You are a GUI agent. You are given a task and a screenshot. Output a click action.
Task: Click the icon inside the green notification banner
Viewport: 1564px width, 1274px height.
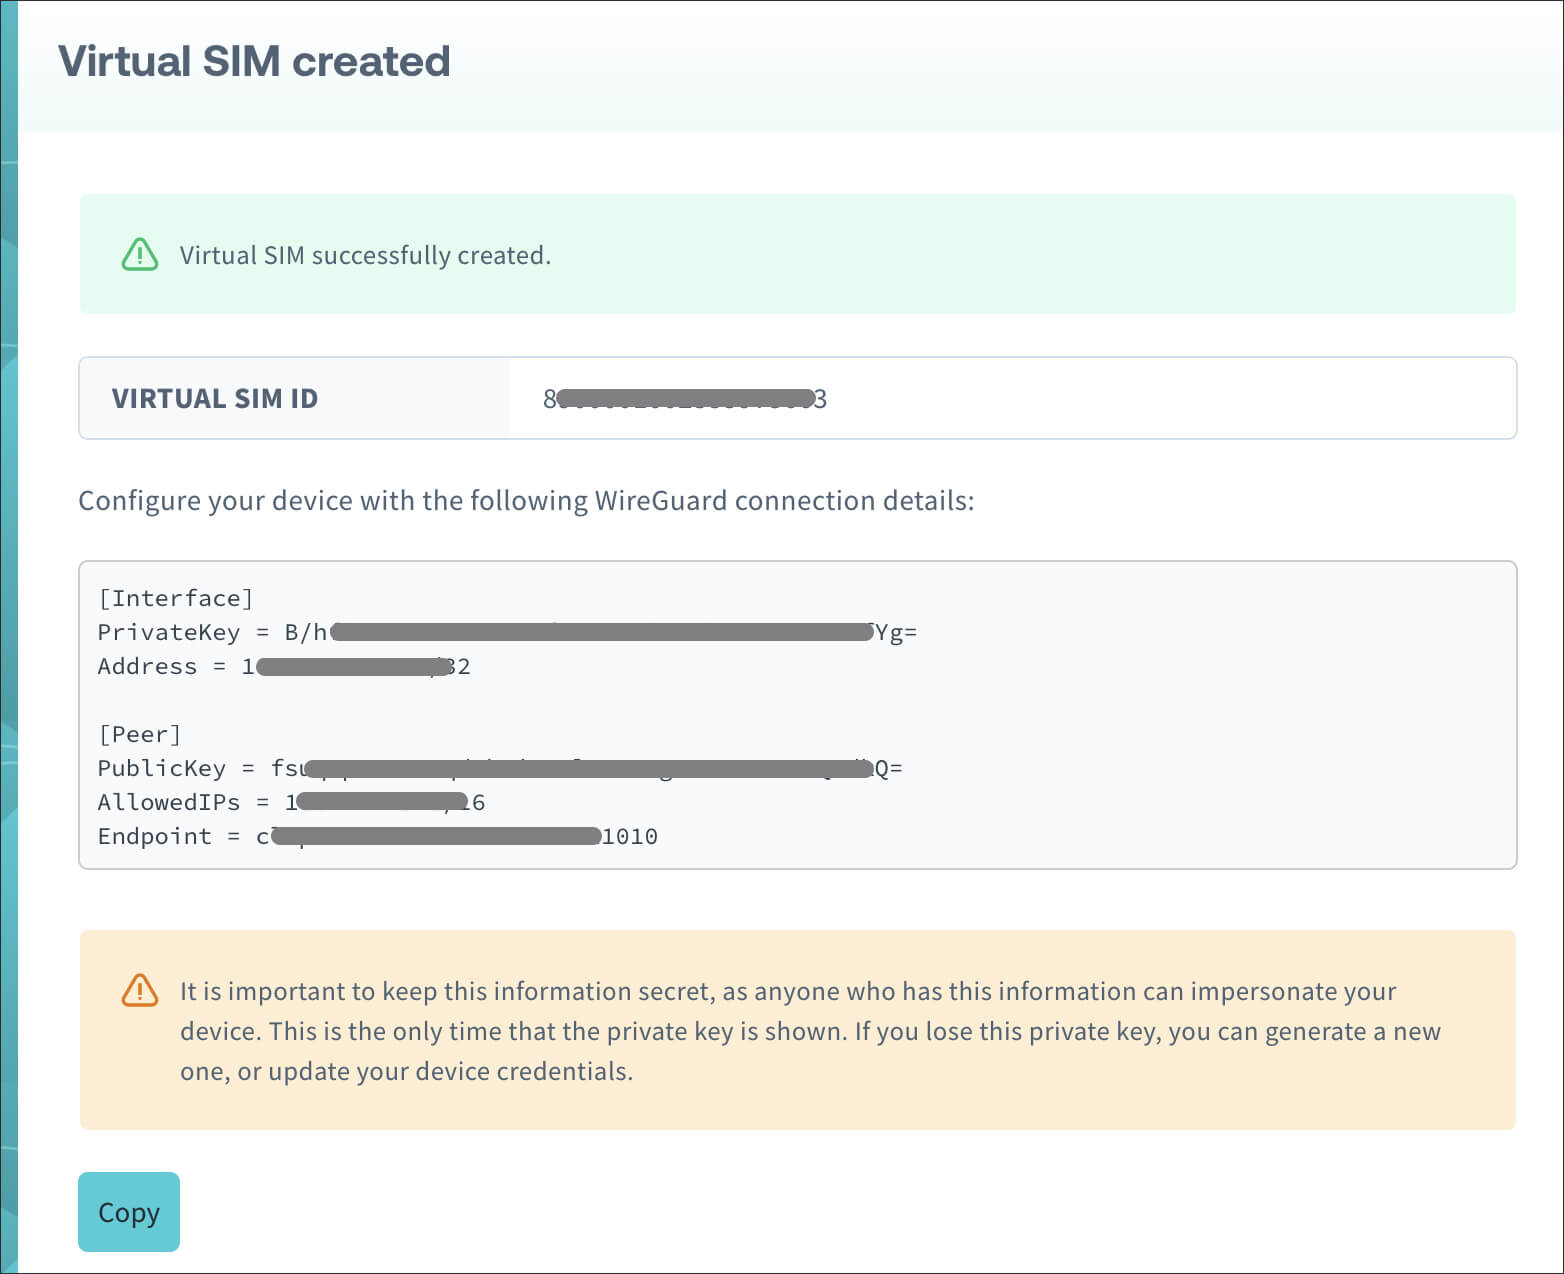coord(138,255)
